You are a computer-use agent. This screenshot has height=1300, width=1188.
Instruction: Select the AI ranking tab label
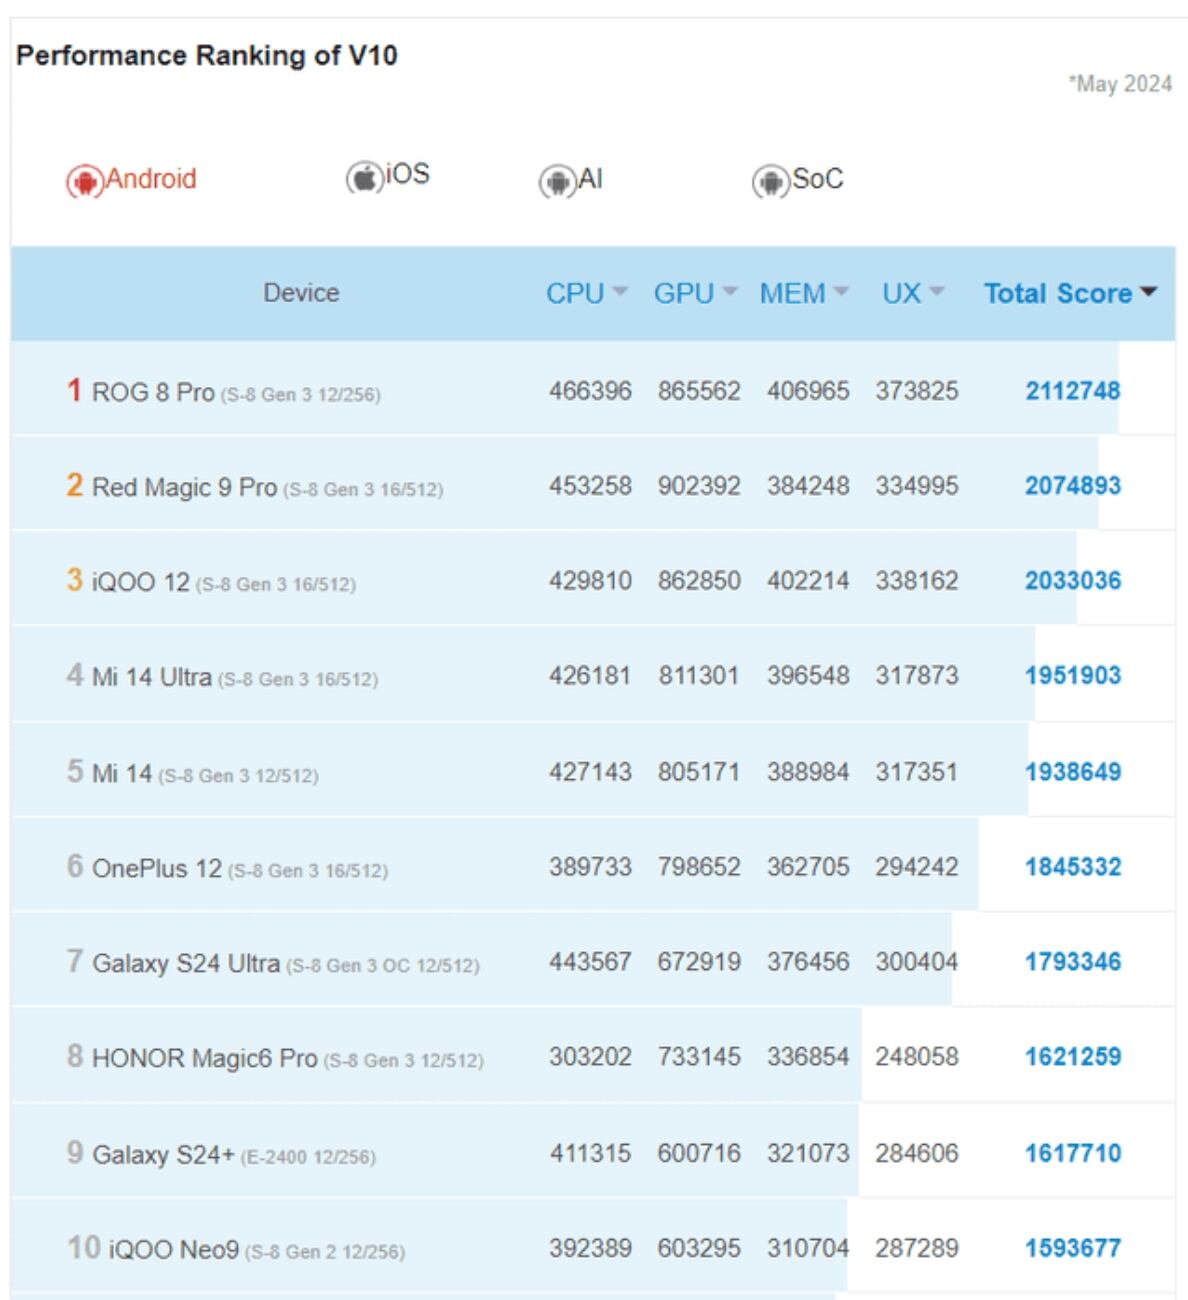click(590, 179)
